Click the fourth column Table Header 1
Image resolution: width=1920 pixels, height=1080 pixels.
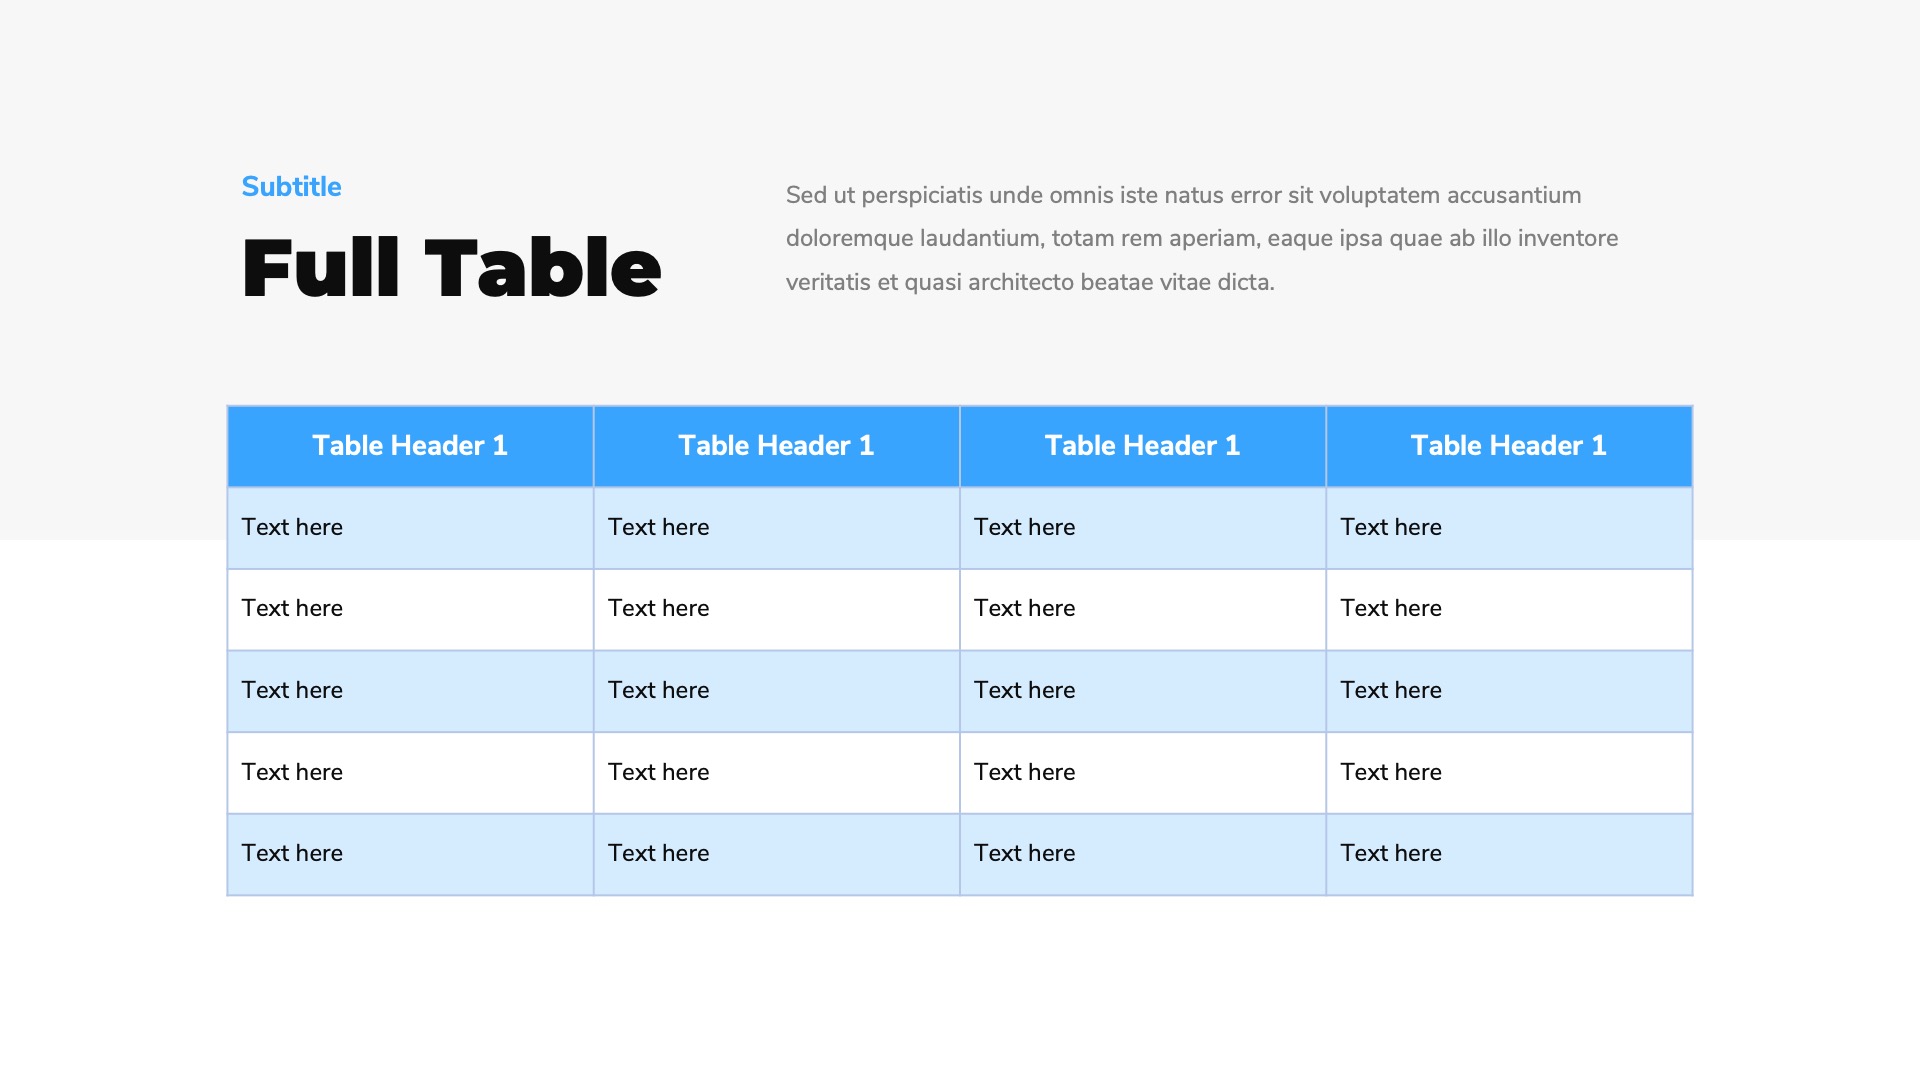click(1508, 446)
